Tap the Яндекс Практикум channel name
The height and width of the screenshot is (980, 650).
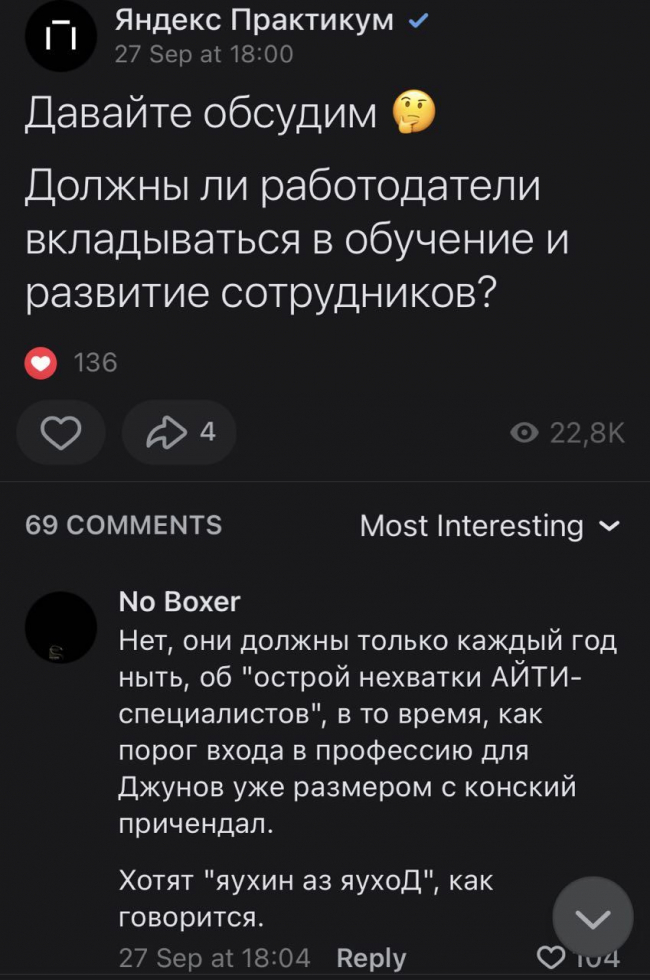pos(254,21)
